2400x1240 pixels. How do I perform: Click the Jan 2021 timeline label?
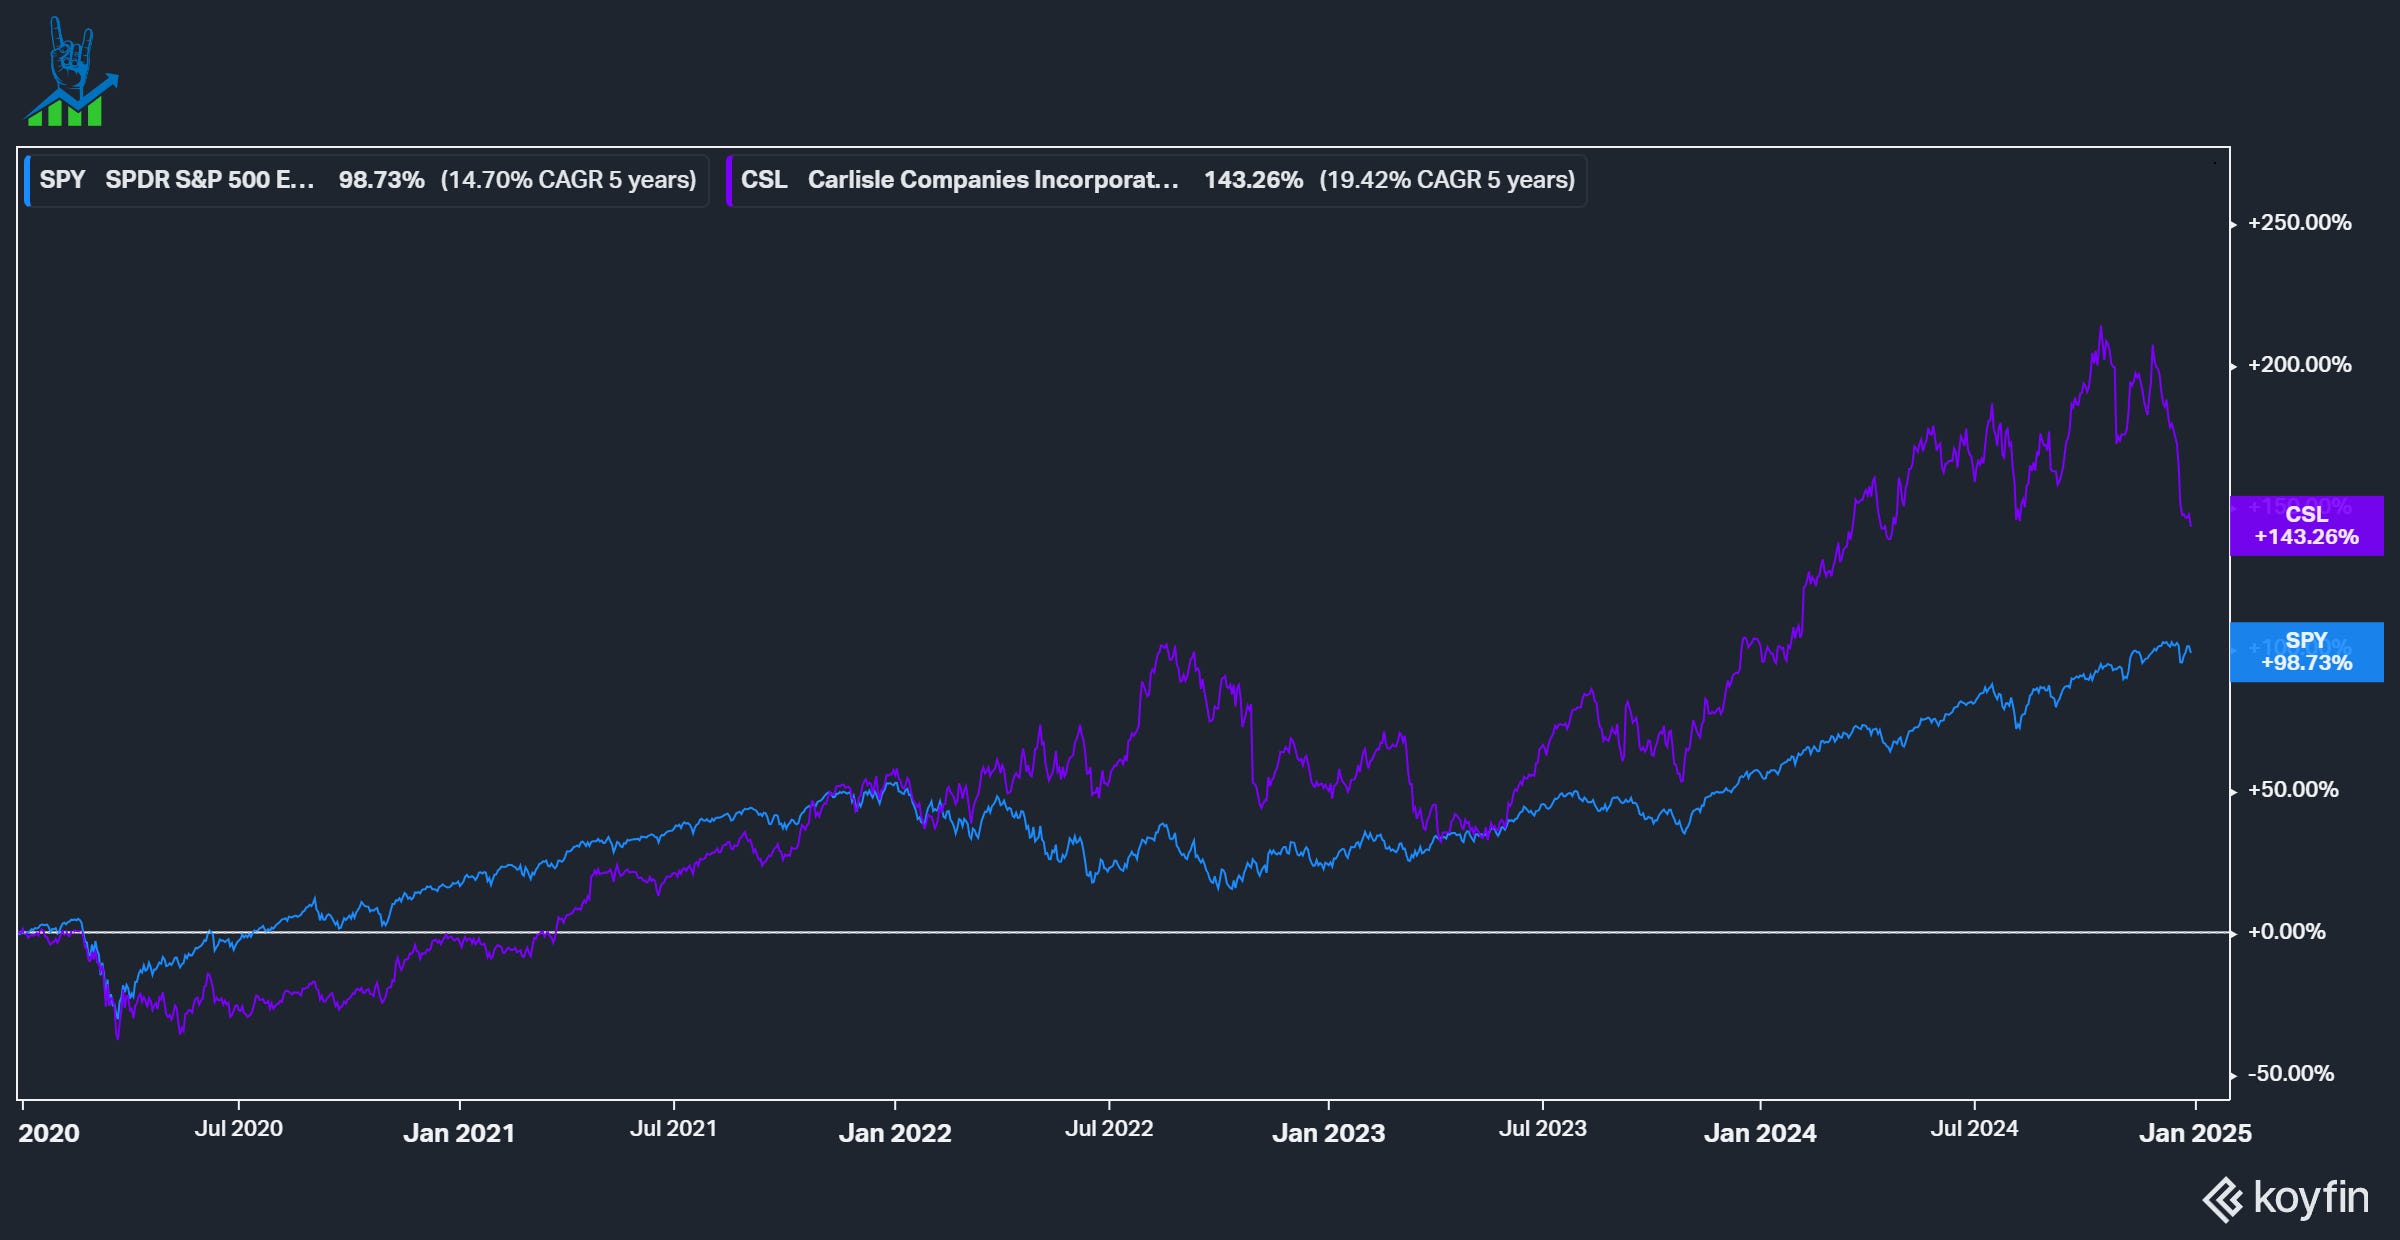coord(459,1133)
